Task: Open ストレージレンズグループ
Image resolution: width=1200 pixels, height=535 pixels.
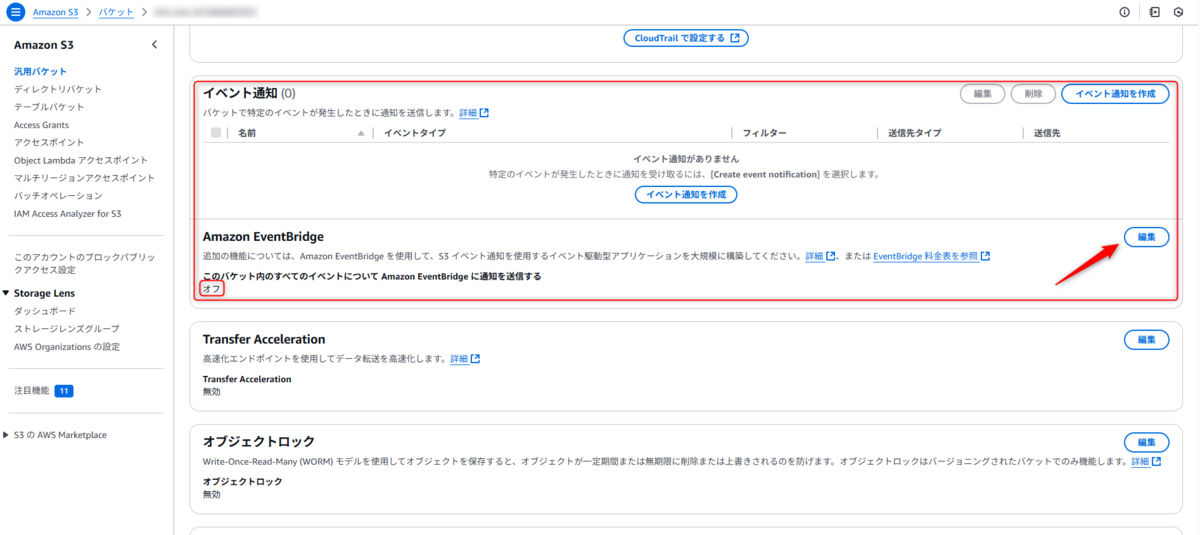Action: (67, 329)
